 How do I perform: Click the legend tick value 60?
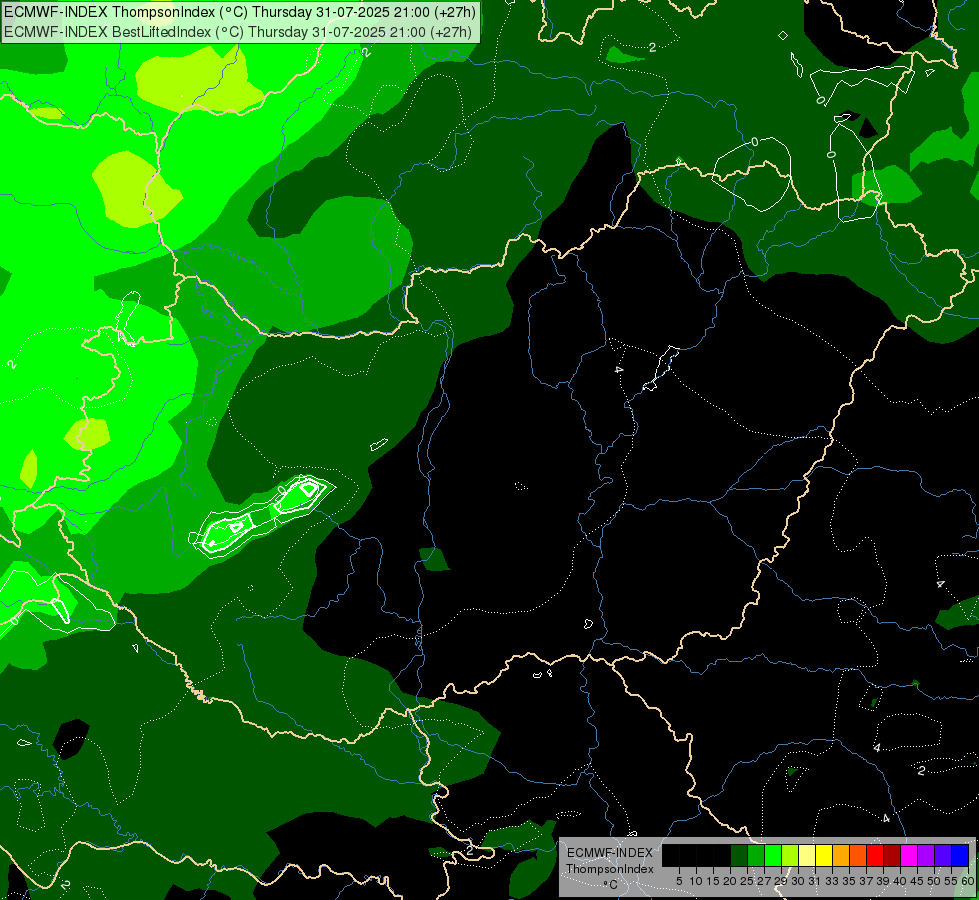pyautogui.click(x=968, y=881)
